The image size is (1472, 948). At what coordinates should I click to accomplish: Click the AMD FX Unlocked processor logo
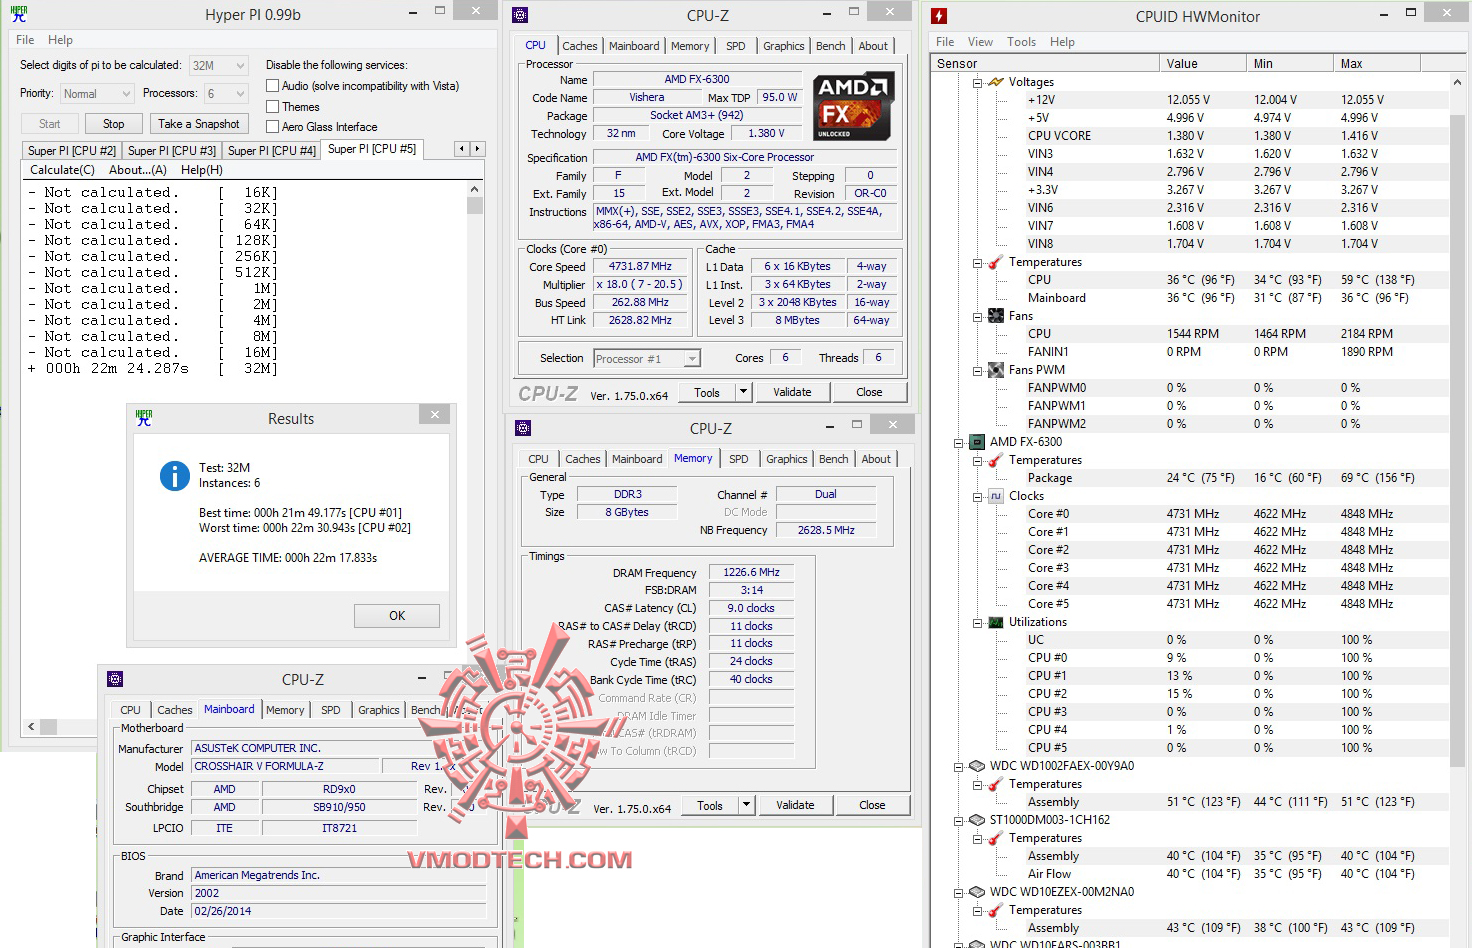click(x=853, y=105)
